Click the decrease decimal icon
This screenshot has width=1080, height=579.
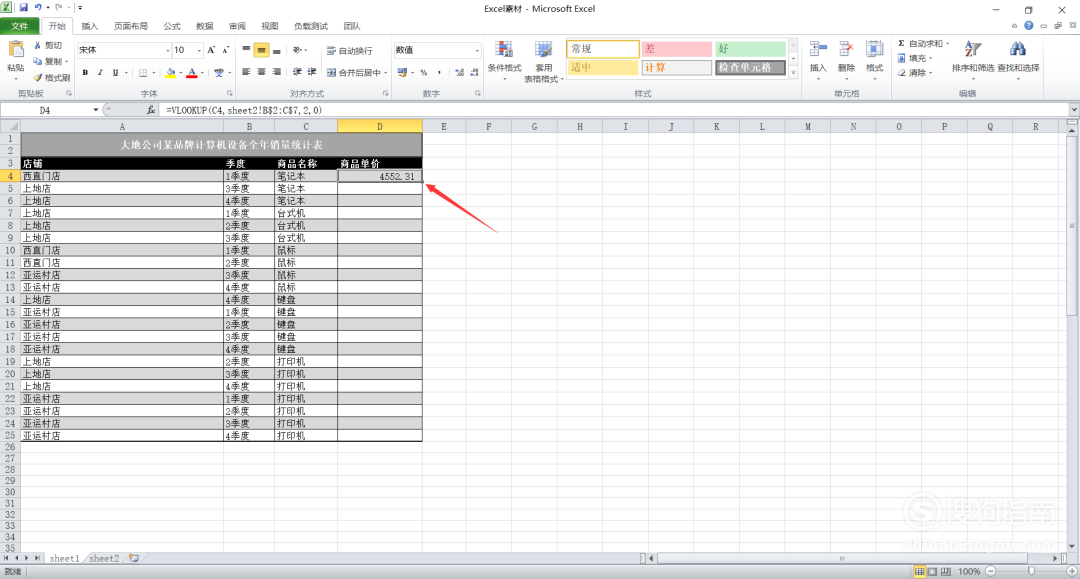tap(475, 72)
